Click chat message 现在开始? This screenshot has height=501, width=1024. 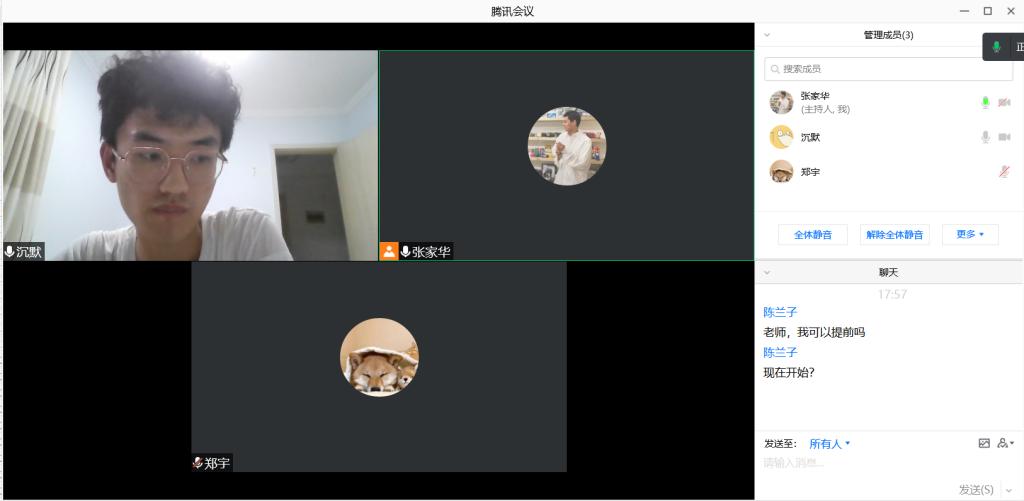pyautogui.click(x=789, y=373)
